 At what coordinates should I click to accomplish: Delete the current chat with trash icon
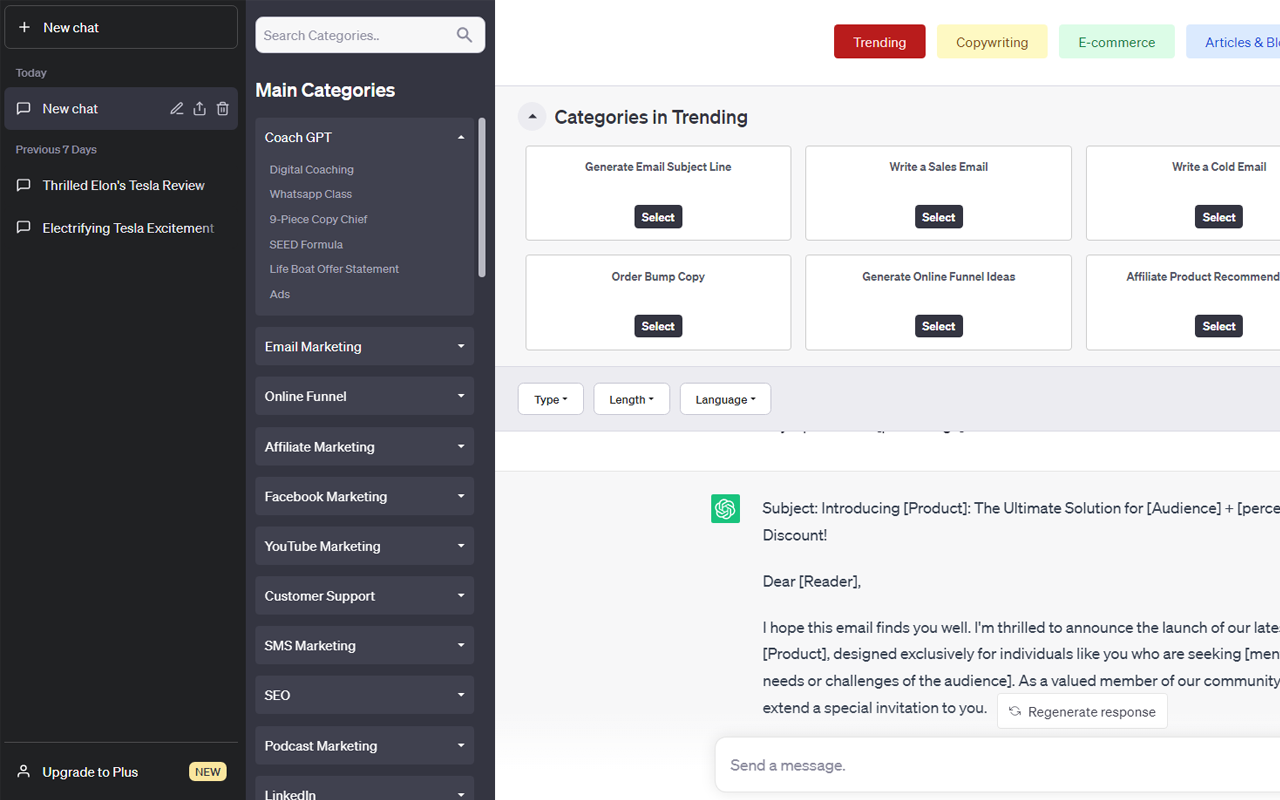point(223,109)
